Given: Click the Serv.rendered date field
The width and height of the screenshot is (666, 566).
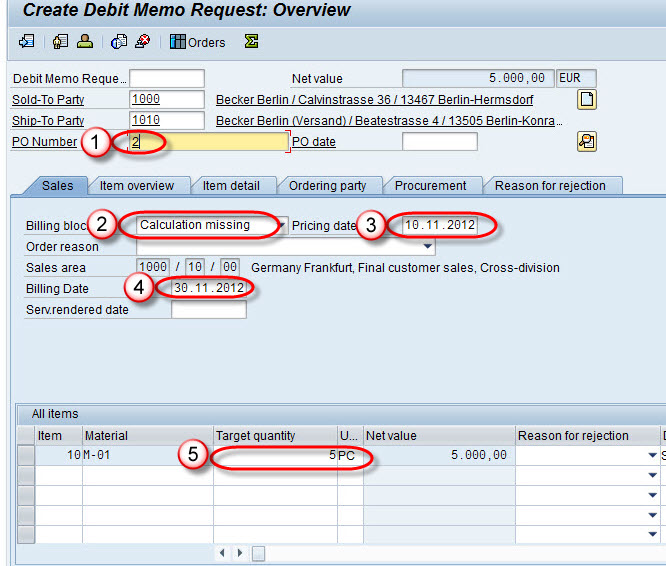Looking at the screenshot, I should 208,310.
